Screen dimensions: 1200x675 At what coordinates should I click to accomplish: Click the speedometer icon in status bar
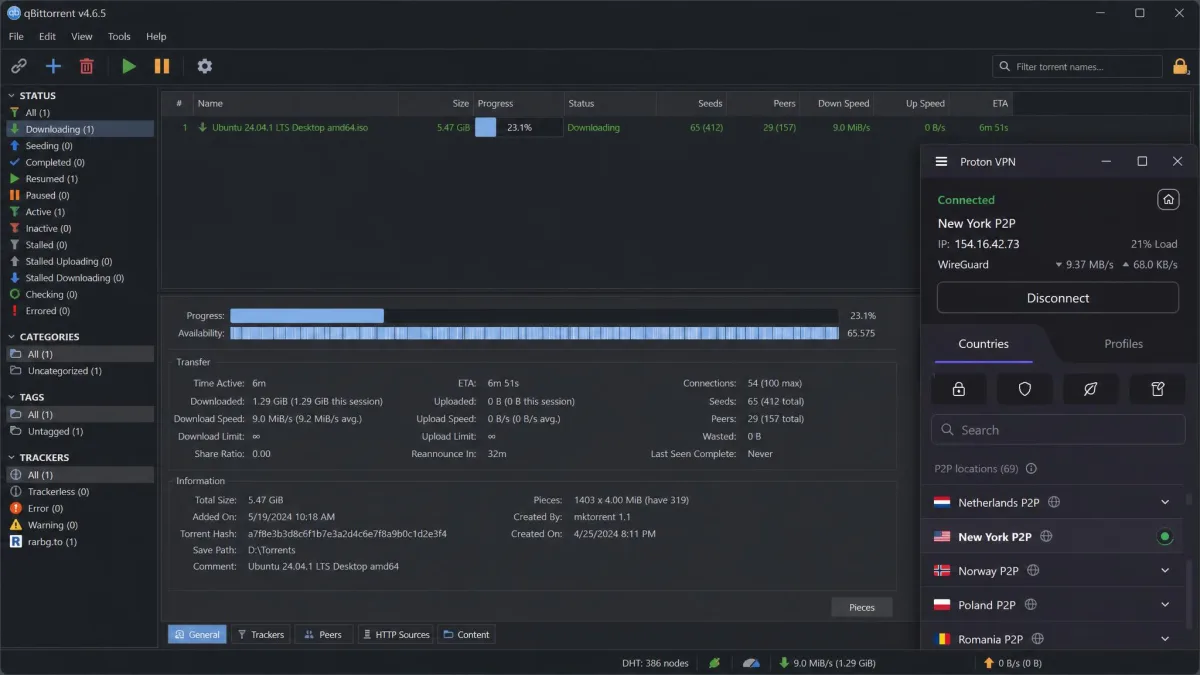coord(752,663)
